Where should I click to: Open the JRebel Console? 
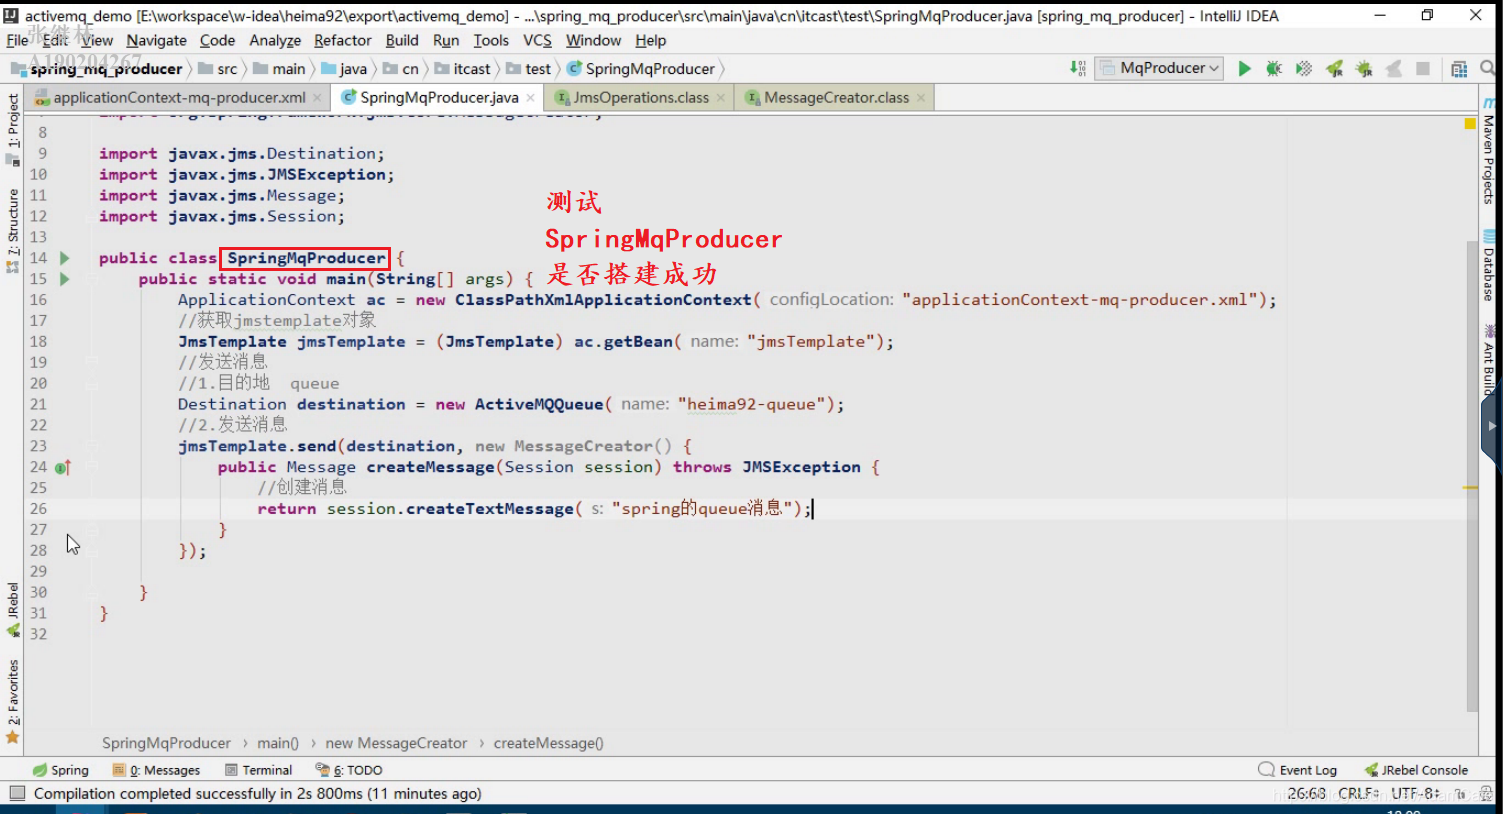click(x=1416, y=770)
